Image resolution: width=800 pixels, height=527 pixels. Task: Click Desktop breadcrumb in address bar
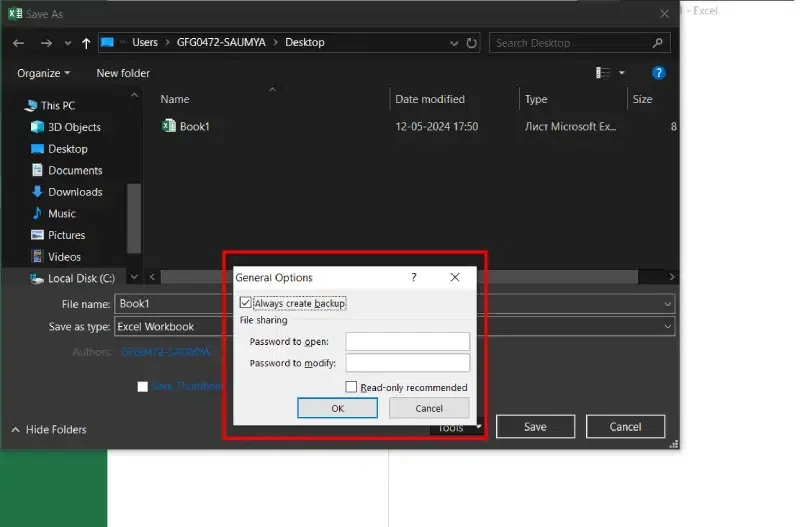coord(305,42)
